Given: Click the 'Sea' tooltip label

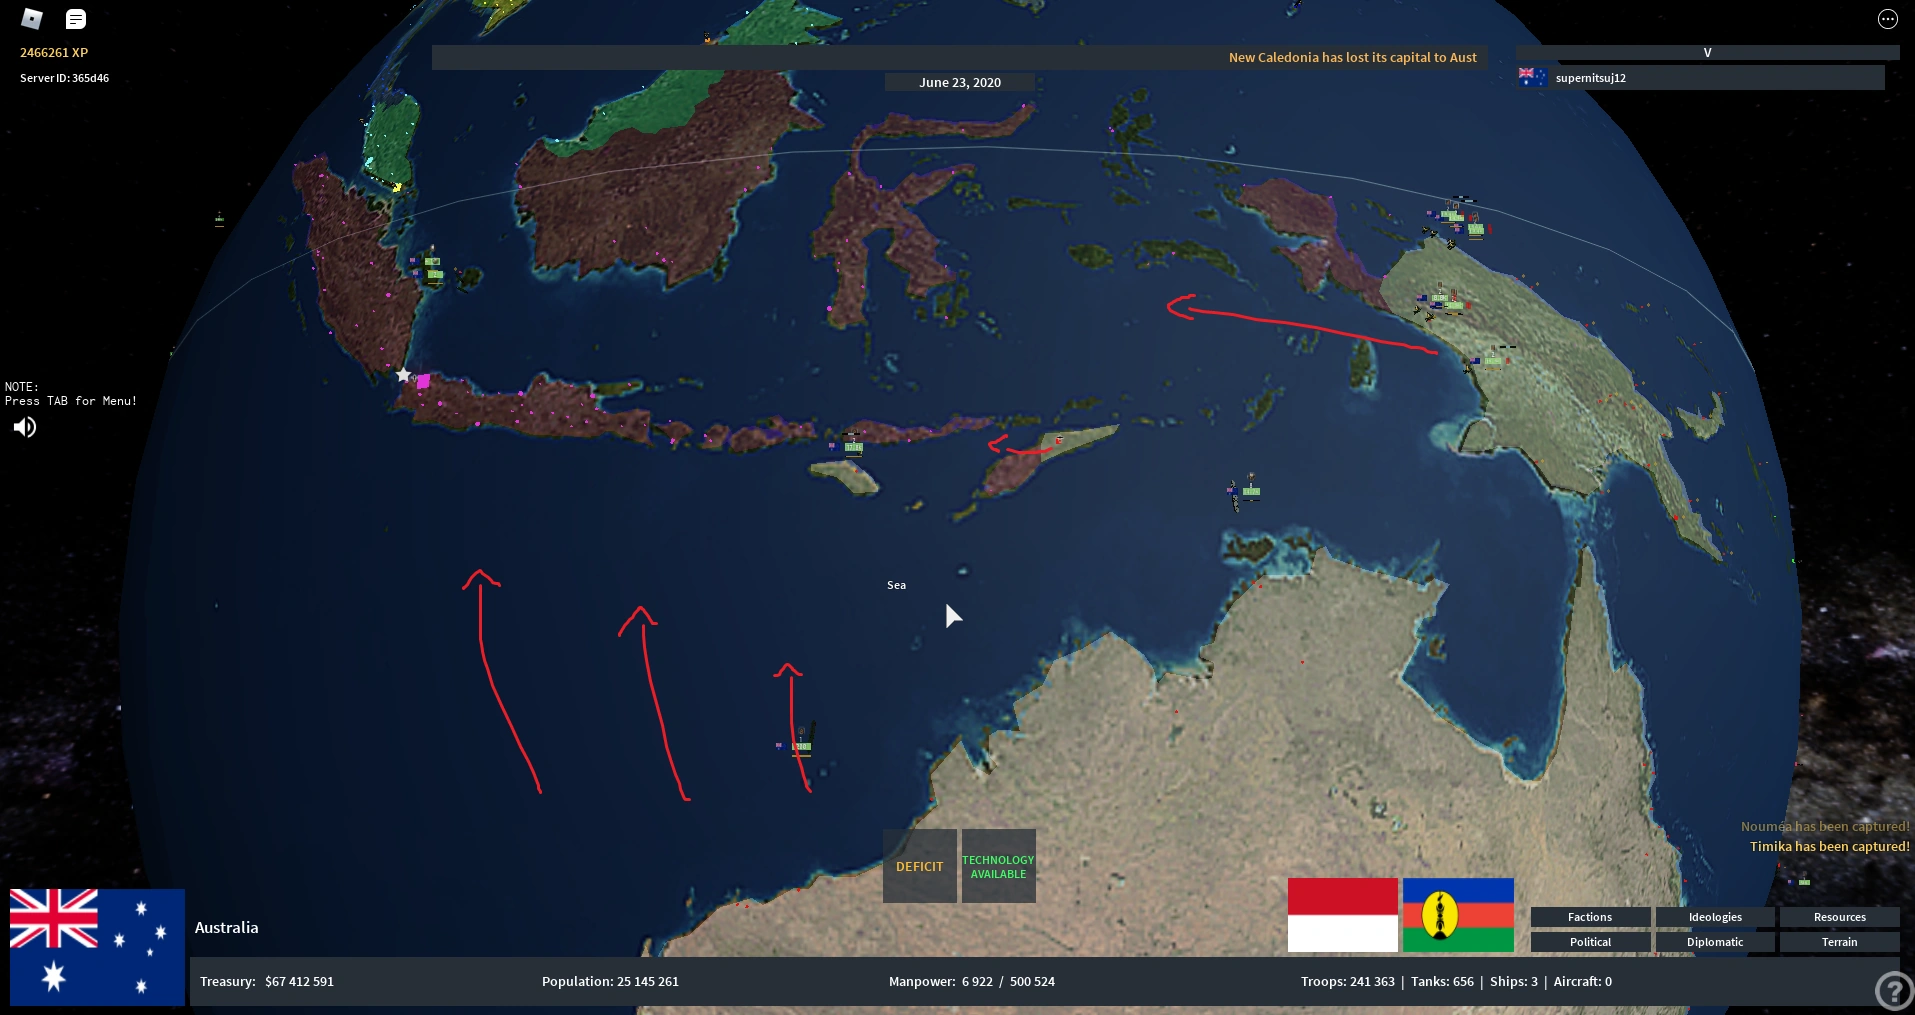Looking at the screenshot, I should click(896, 585).
